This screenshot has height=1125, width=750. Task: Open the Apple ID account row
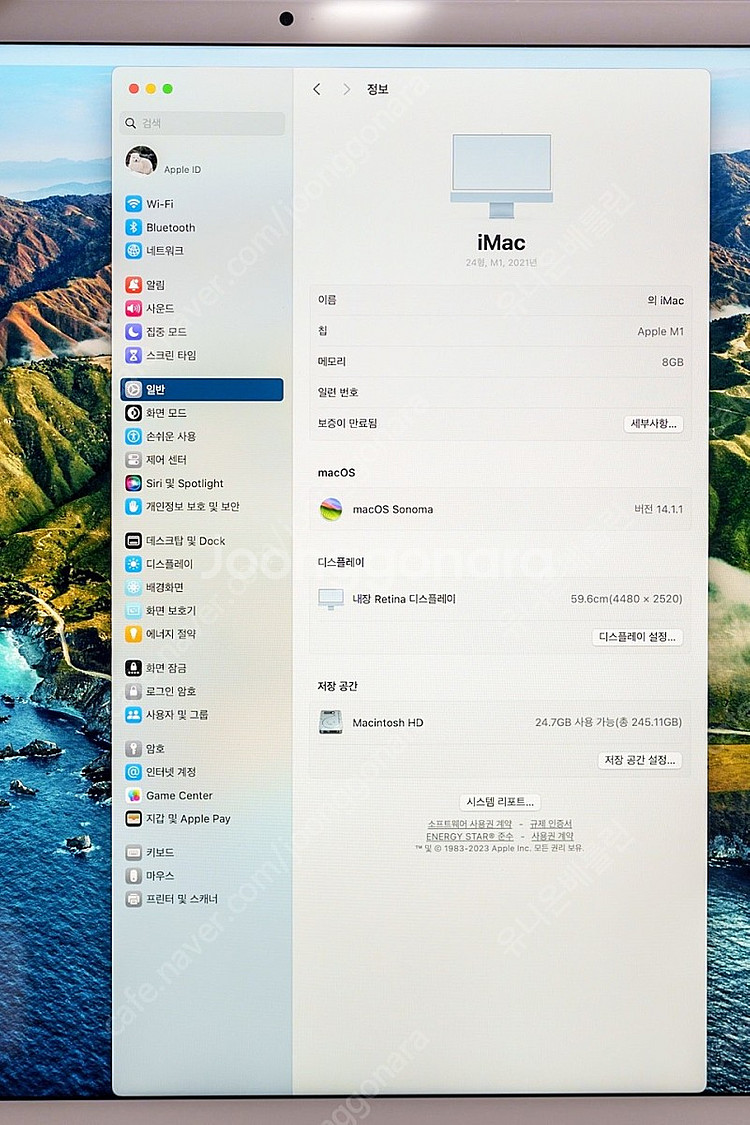point(202,161)
